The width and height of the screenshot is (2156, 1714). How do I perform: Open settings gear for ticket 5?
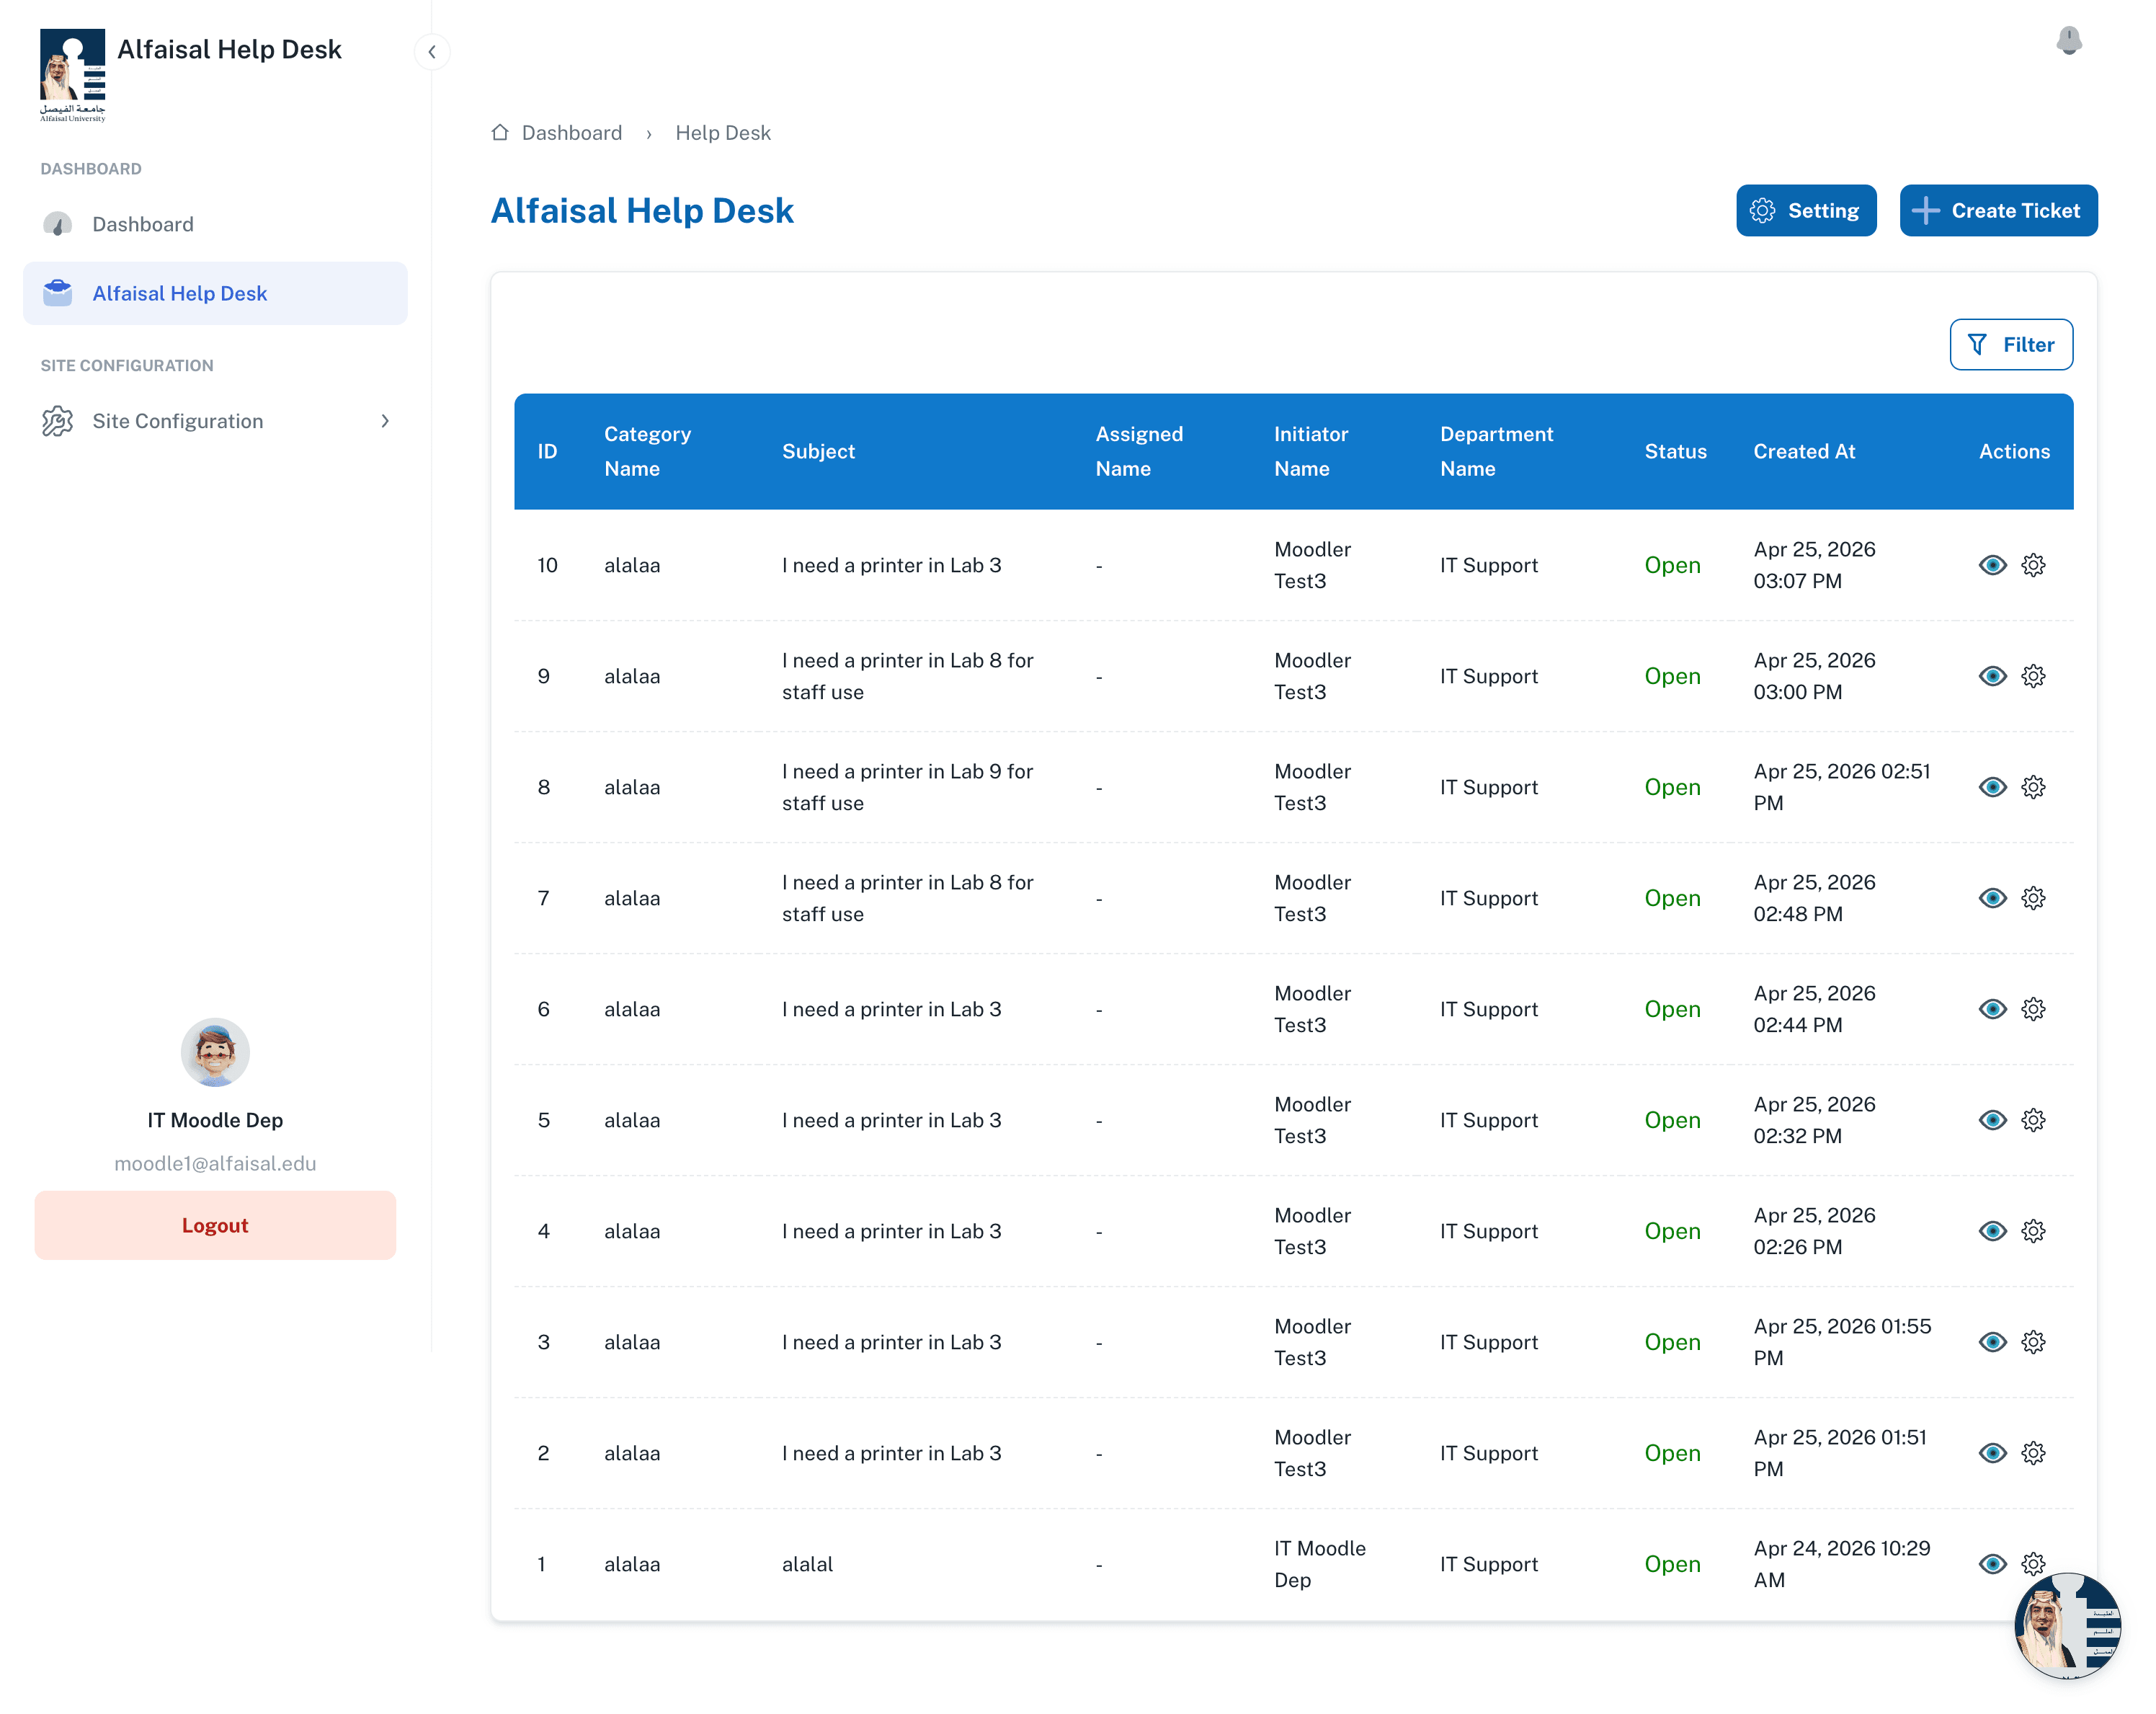click(2033, 1120)
